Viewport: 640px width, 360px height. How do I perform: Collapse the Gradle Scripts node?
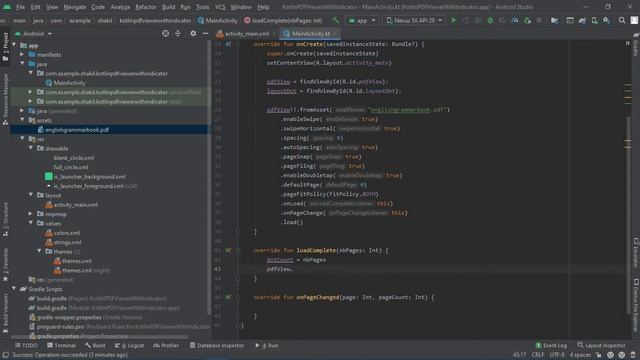coord(14,289)
